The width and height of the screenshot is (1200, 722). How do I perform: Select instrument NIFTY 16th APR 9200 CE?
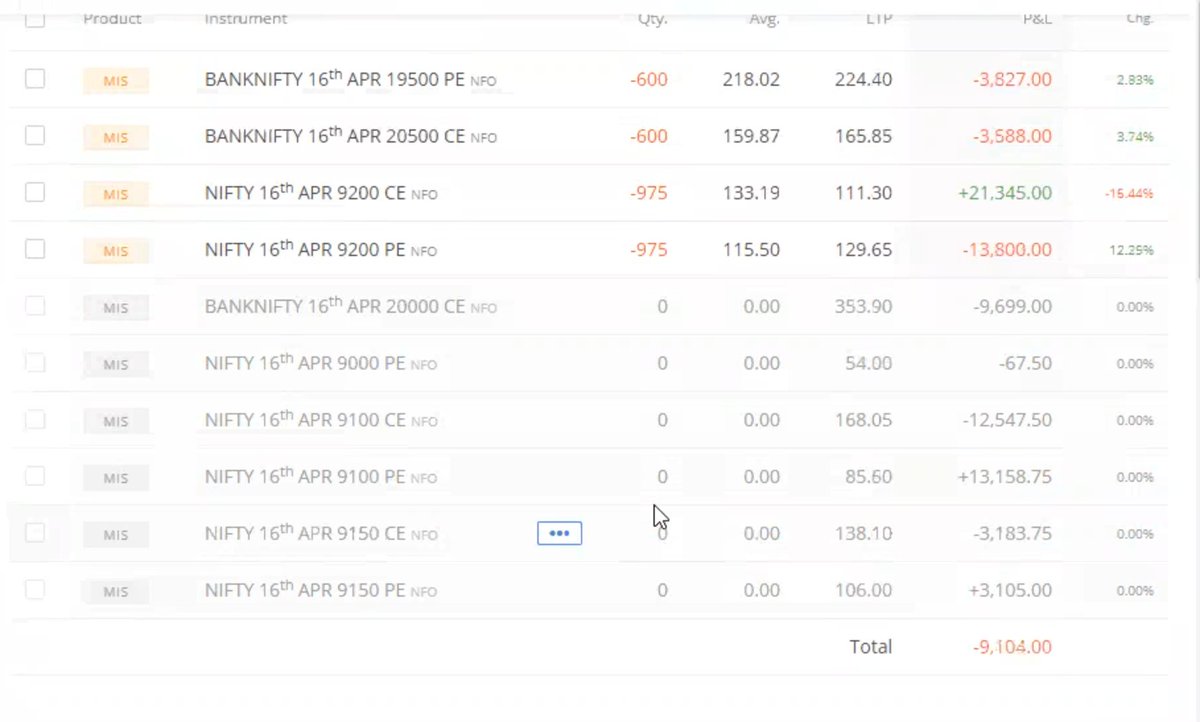(321, 192)
